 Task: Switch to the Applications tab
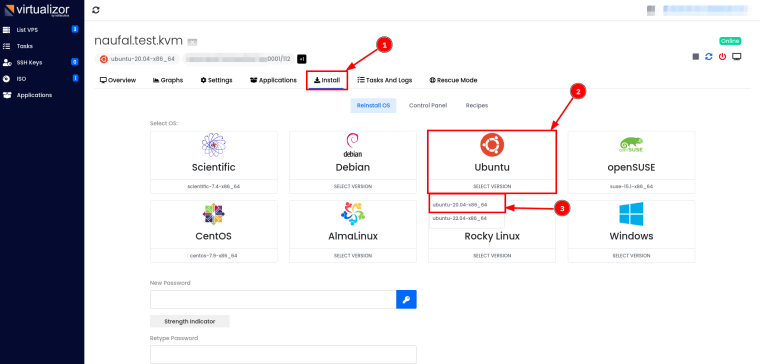(x=273, y=80)
